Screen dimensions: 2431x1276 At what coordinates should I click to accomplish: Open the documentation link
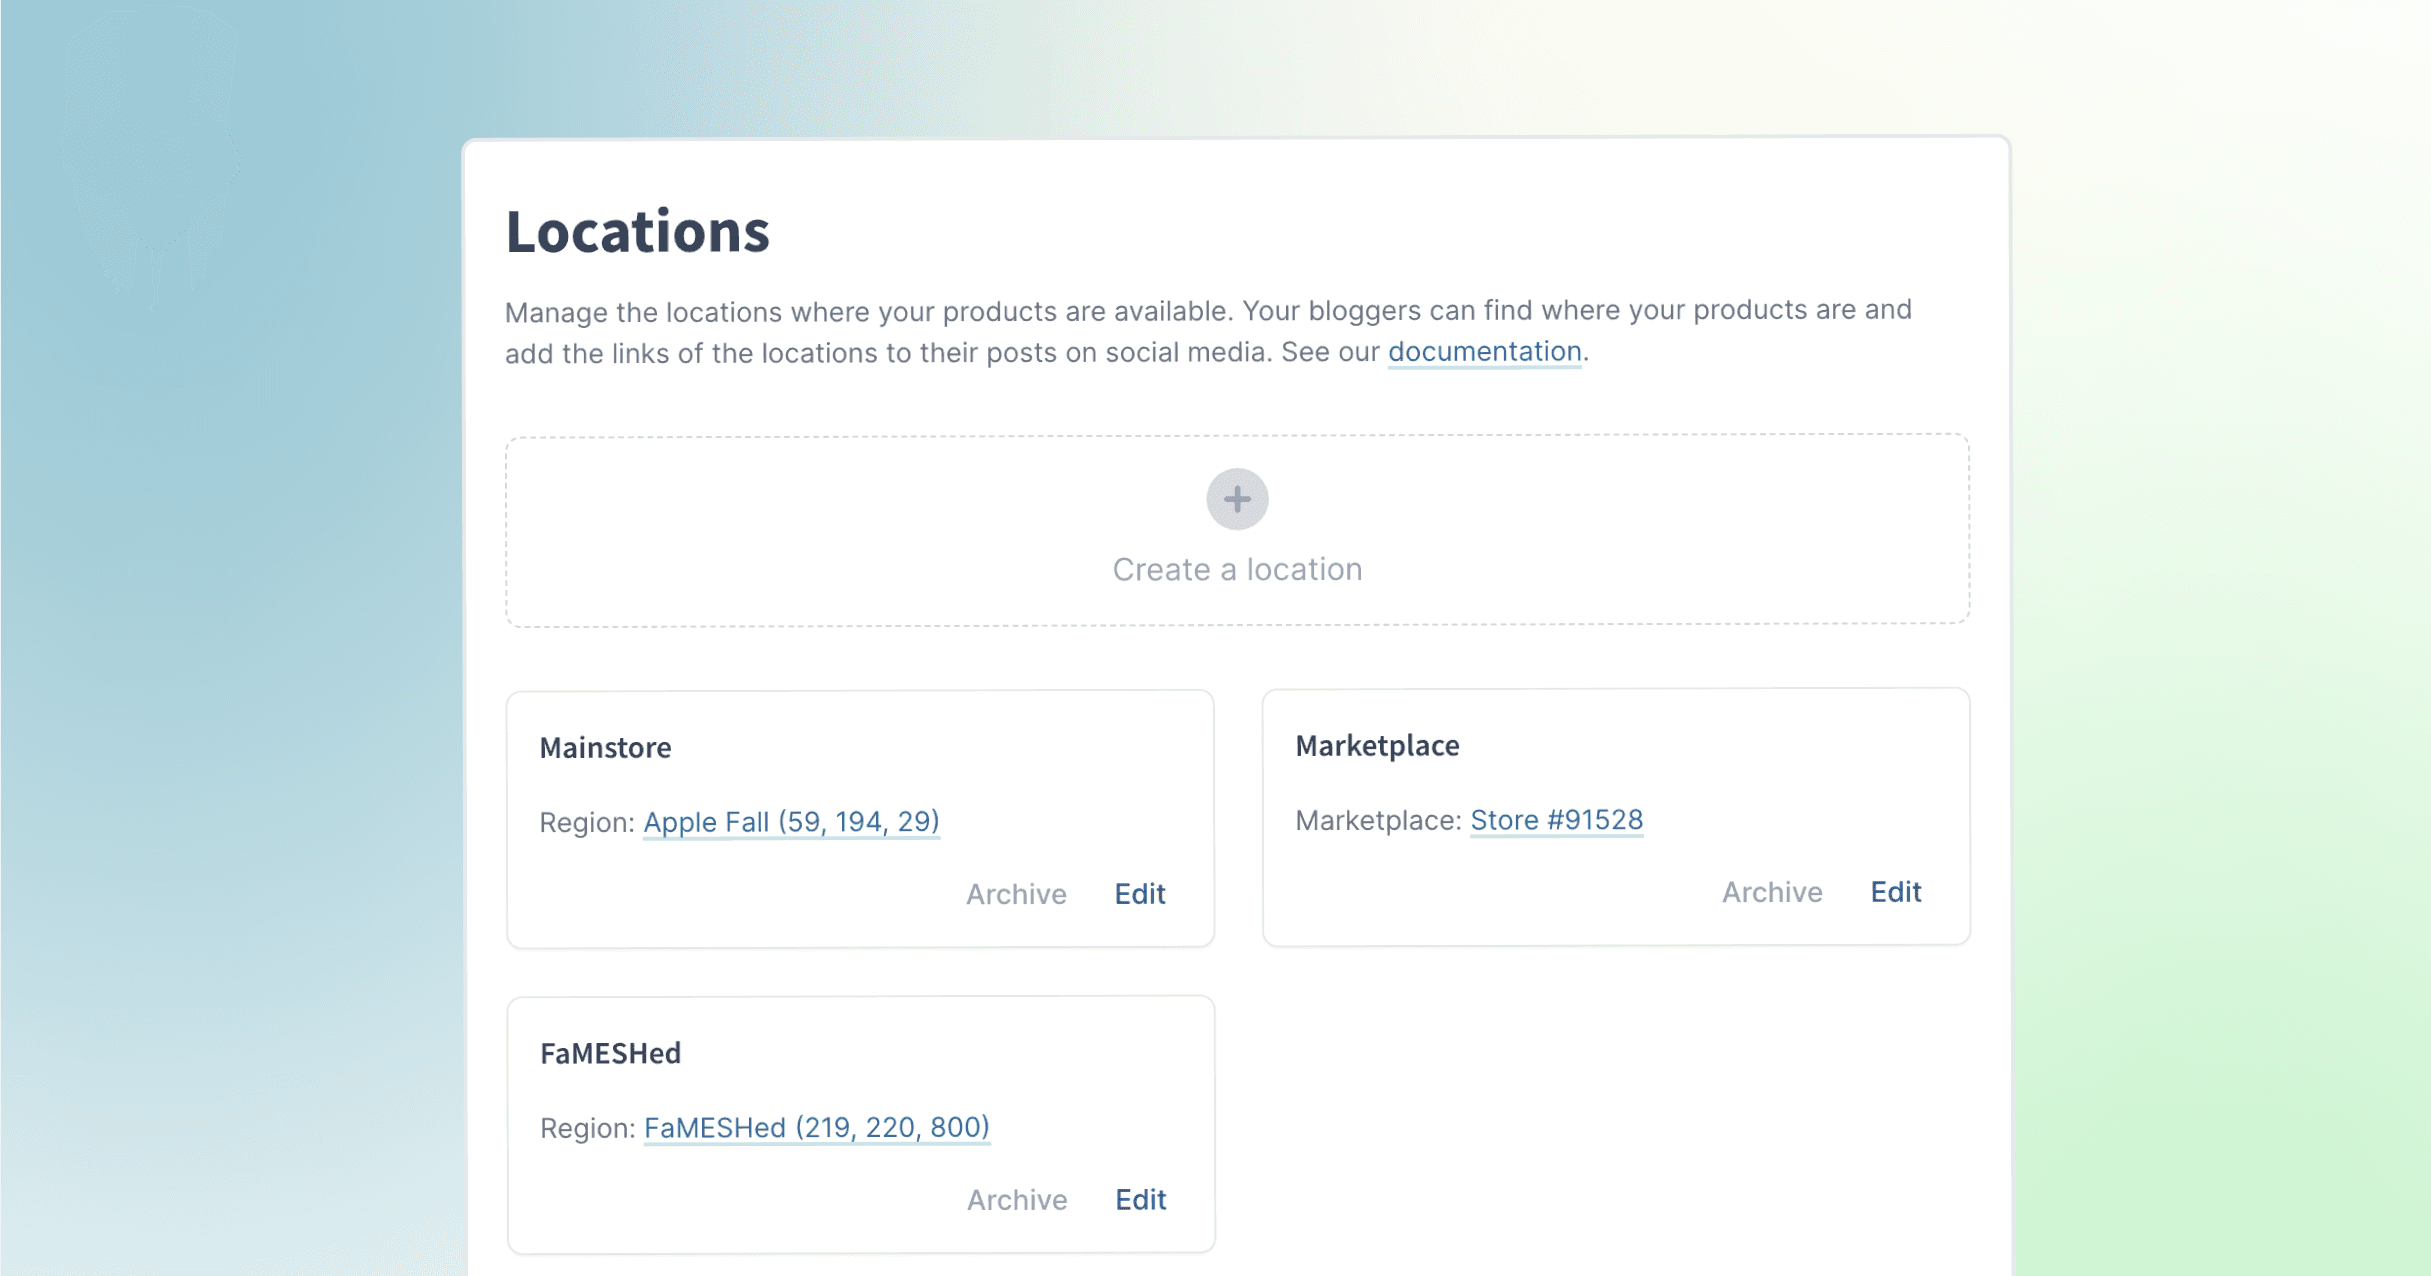(x=1484, y=352)
